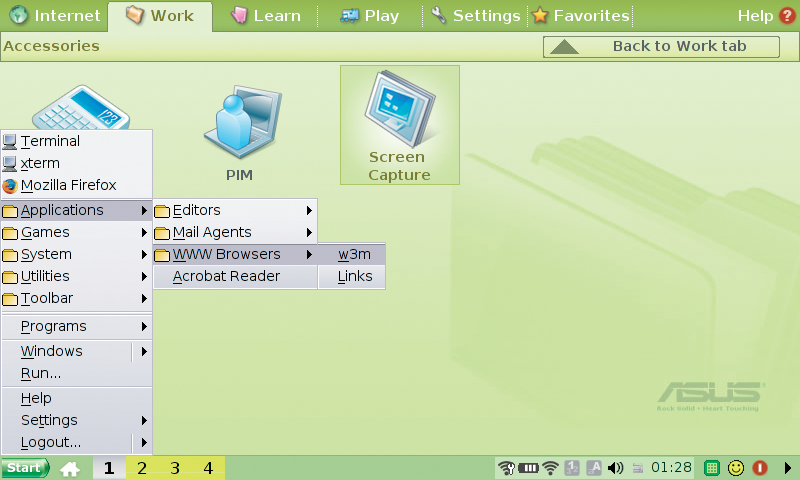This screenshot has height=480, width=800.
Task: Open Mozilla Firefox from the menu
Action: 77,185
